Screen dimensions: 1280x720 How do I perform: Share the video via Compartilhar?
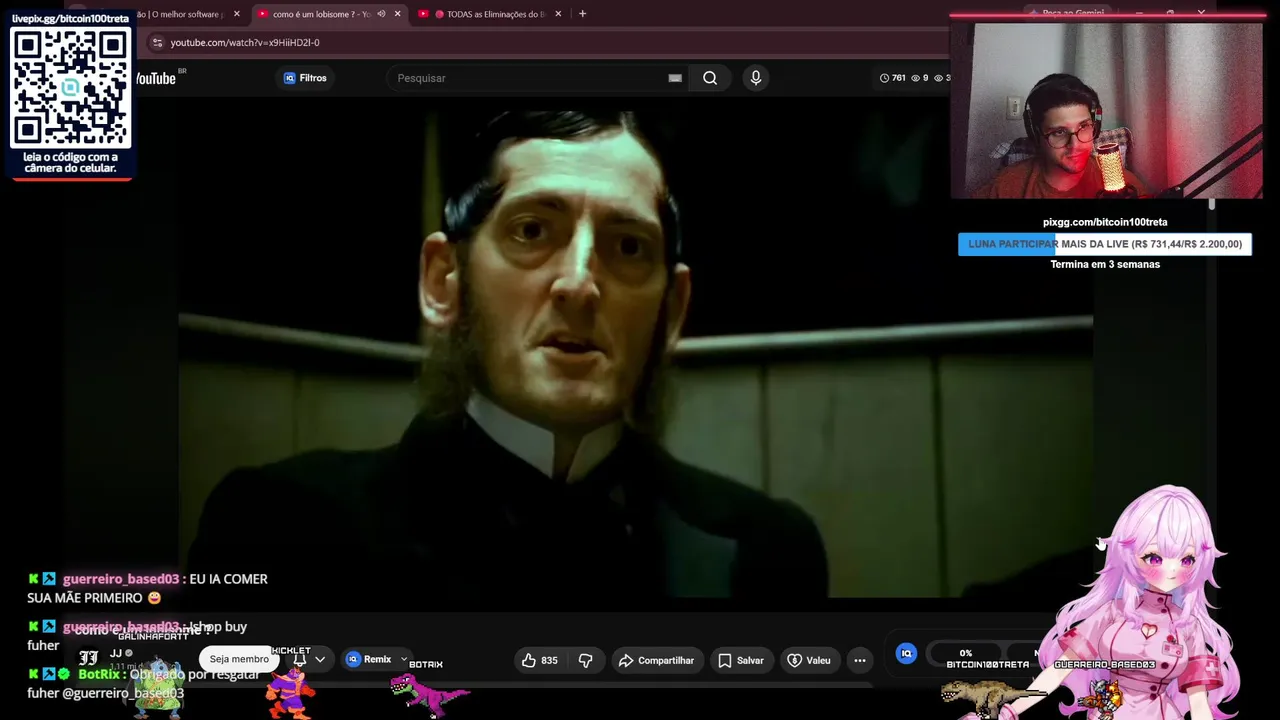click(656, 660)
